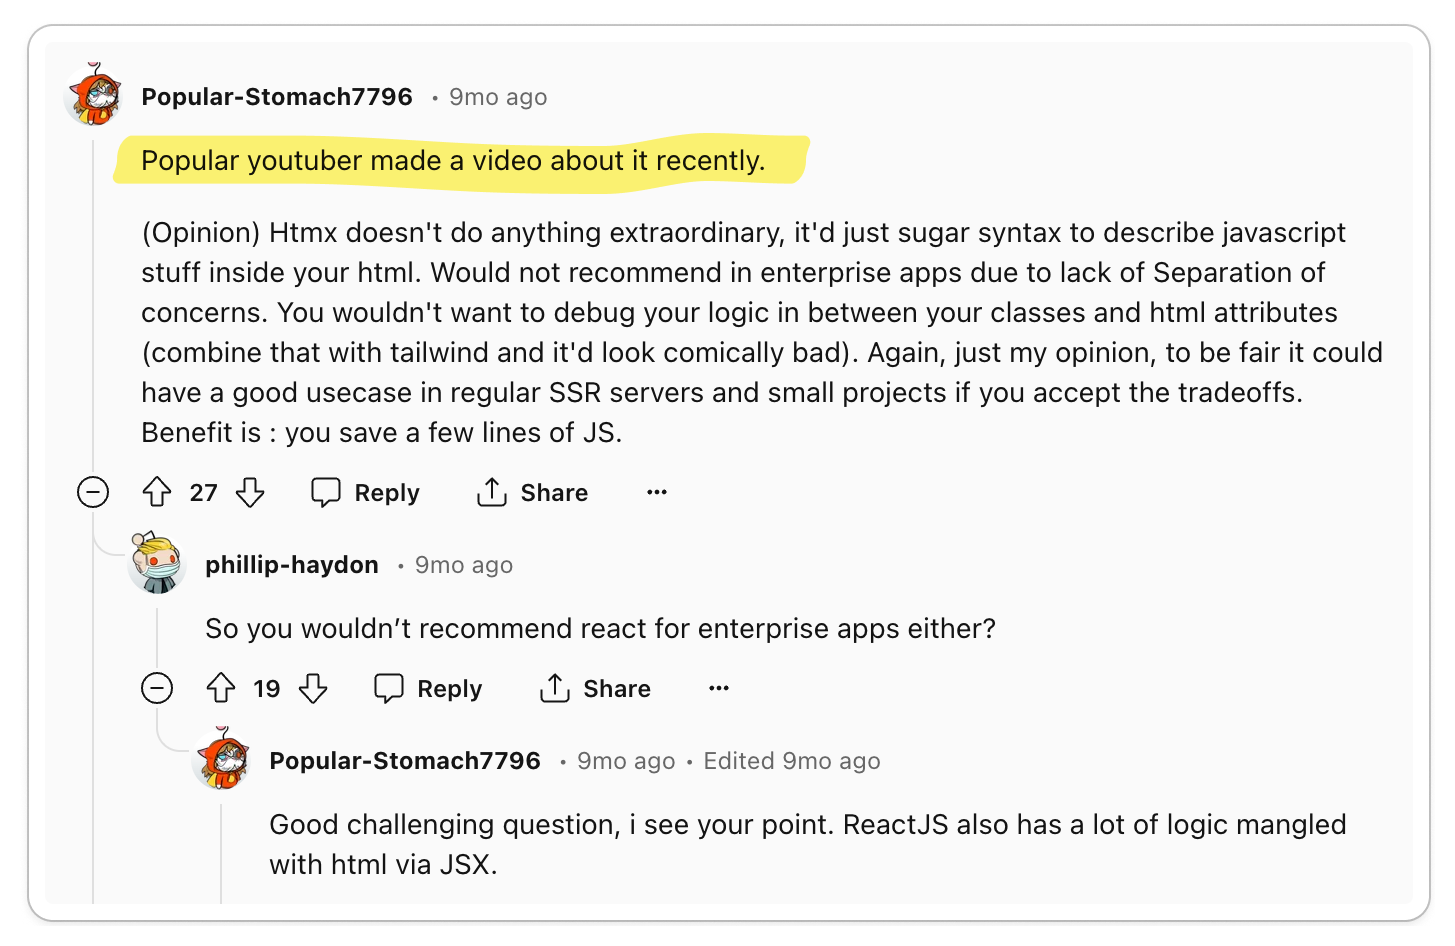Collapse the top comment thread
1455x946 pixels.
pos(93,492)
